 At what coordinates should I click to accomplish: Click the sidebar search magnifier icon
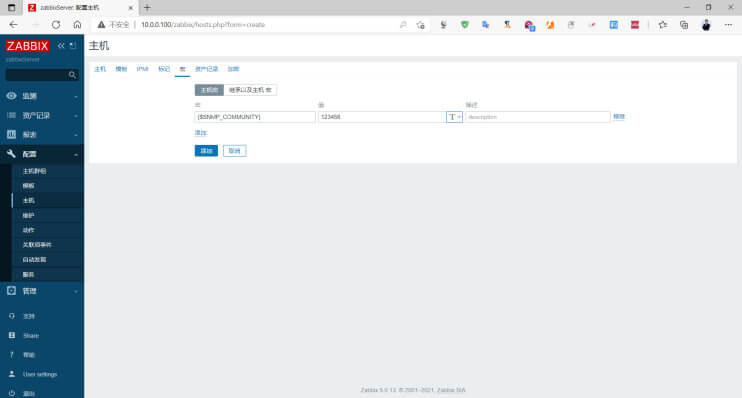click(72, 75)
